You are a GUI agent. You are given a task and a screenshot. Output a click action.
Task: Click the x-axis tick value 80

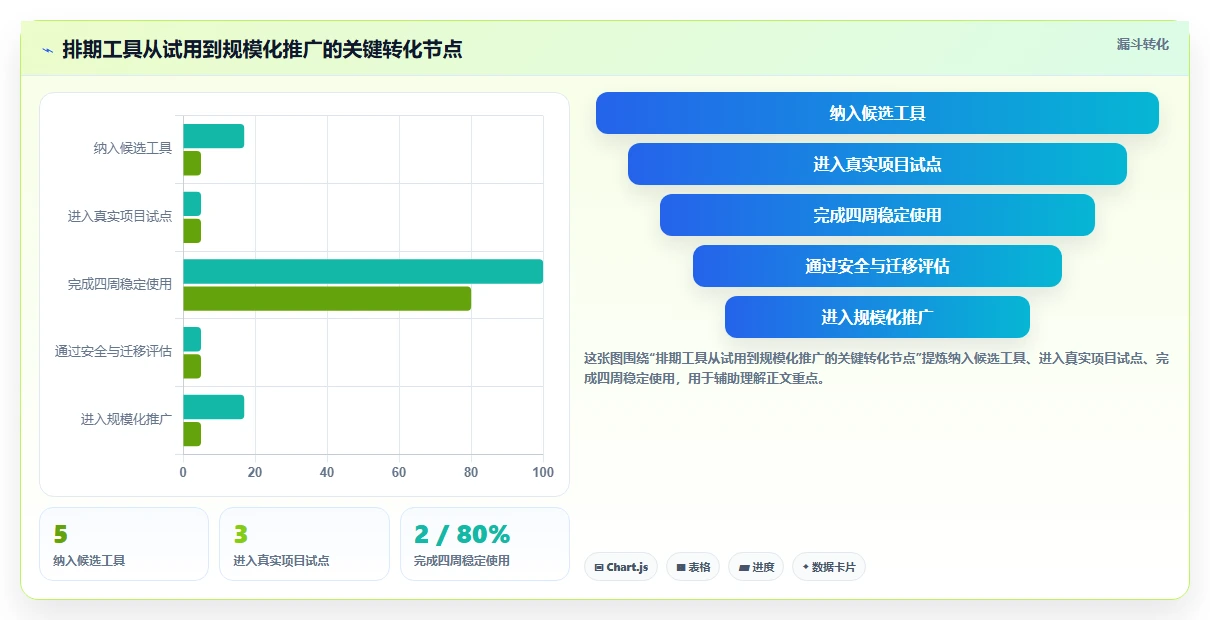tap(471, 472)
